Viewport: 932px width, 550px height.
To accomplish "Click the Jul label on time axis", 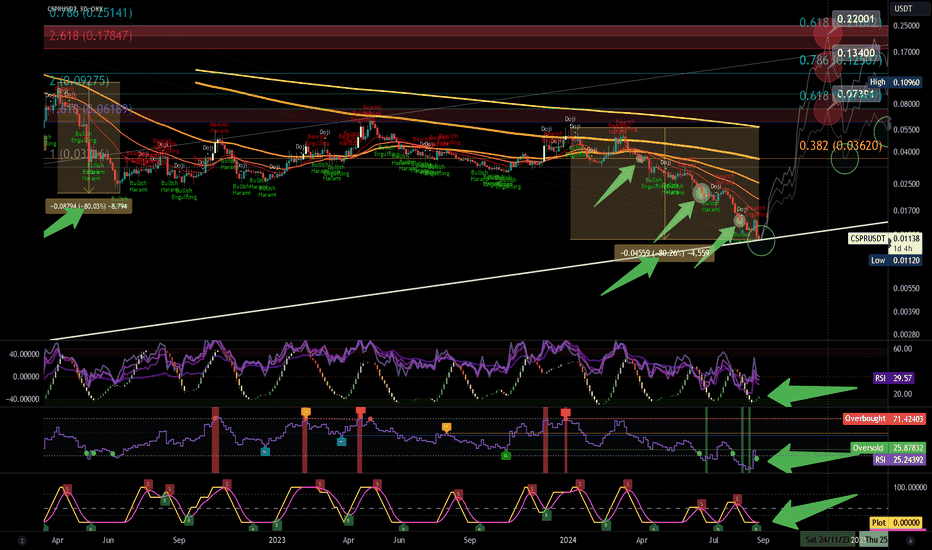I will [714, 540].
